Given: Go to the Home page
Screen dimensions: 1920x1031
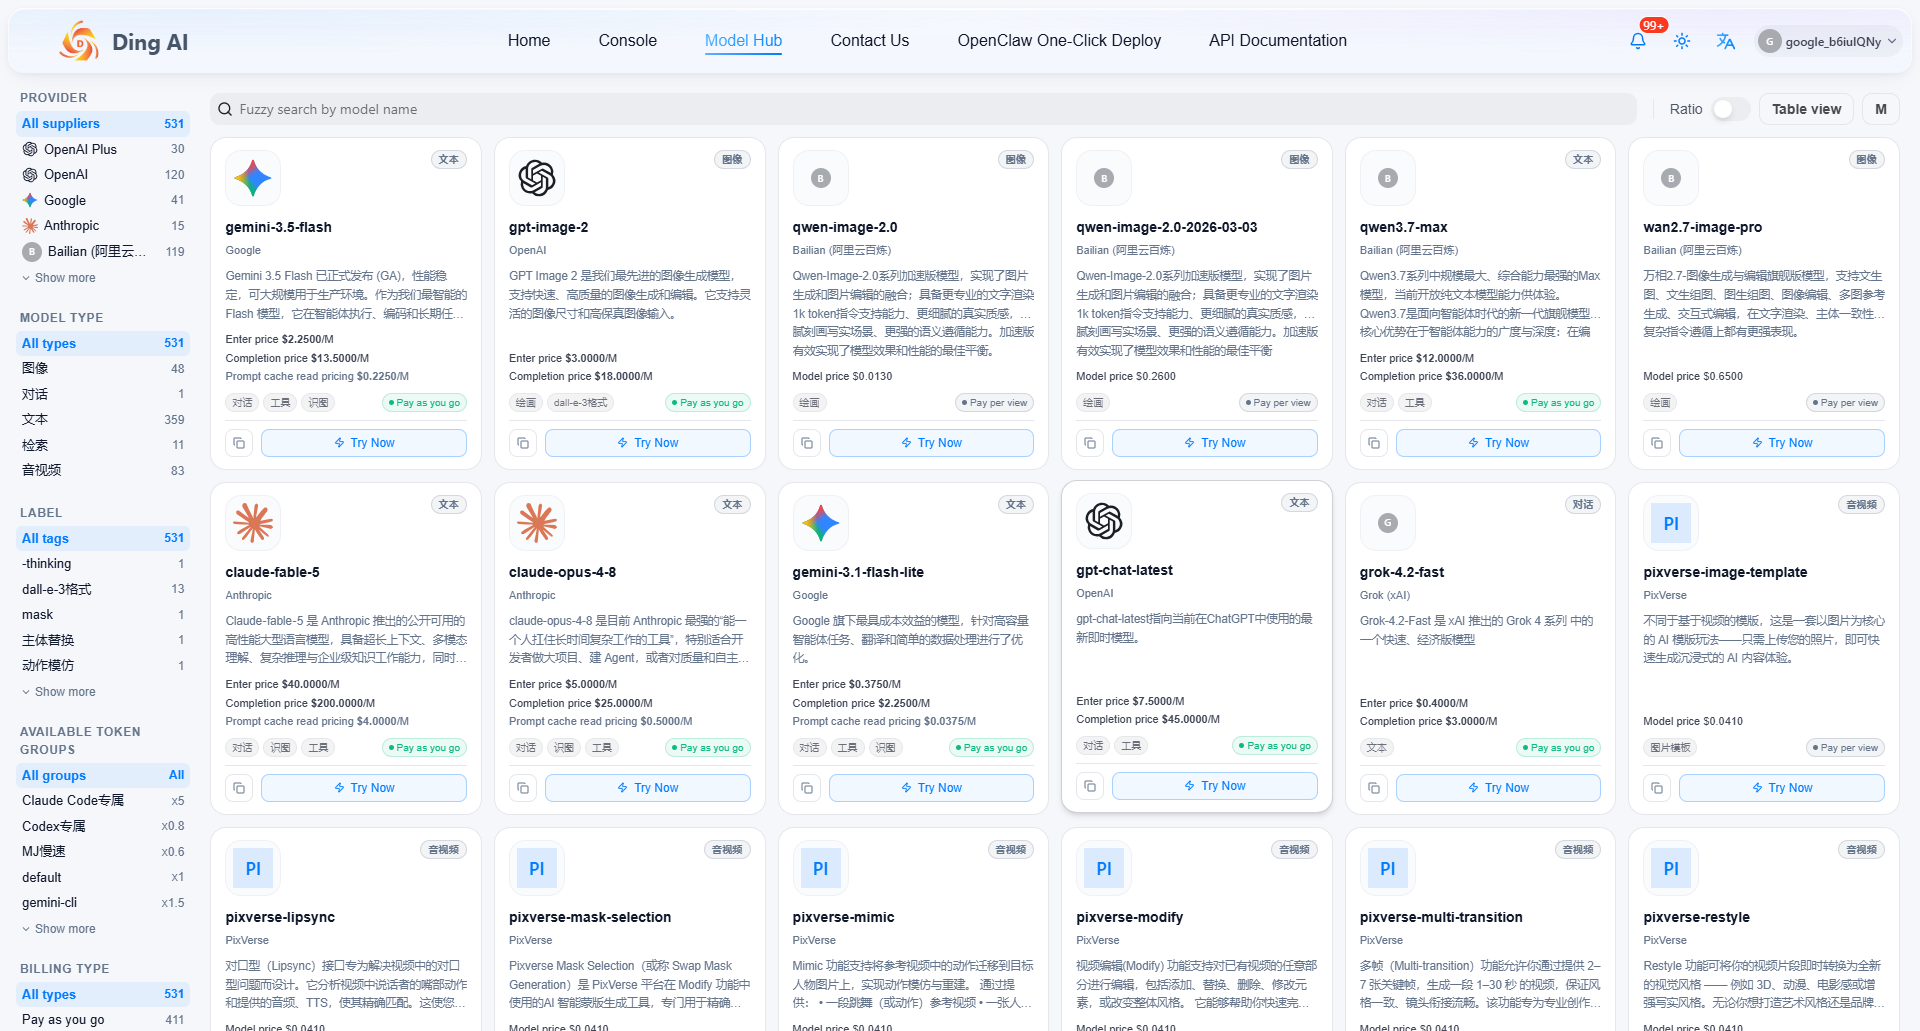Looking at the screenshot, I should click(x=529, y=41).
